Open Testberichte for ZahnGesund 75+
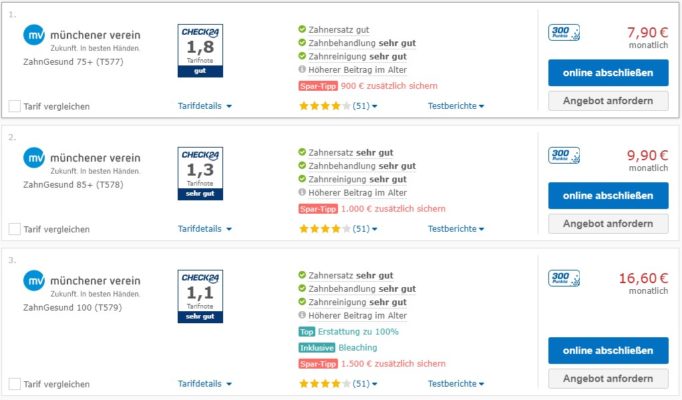This screenshot has width=682, height=400. click(456, 106)
